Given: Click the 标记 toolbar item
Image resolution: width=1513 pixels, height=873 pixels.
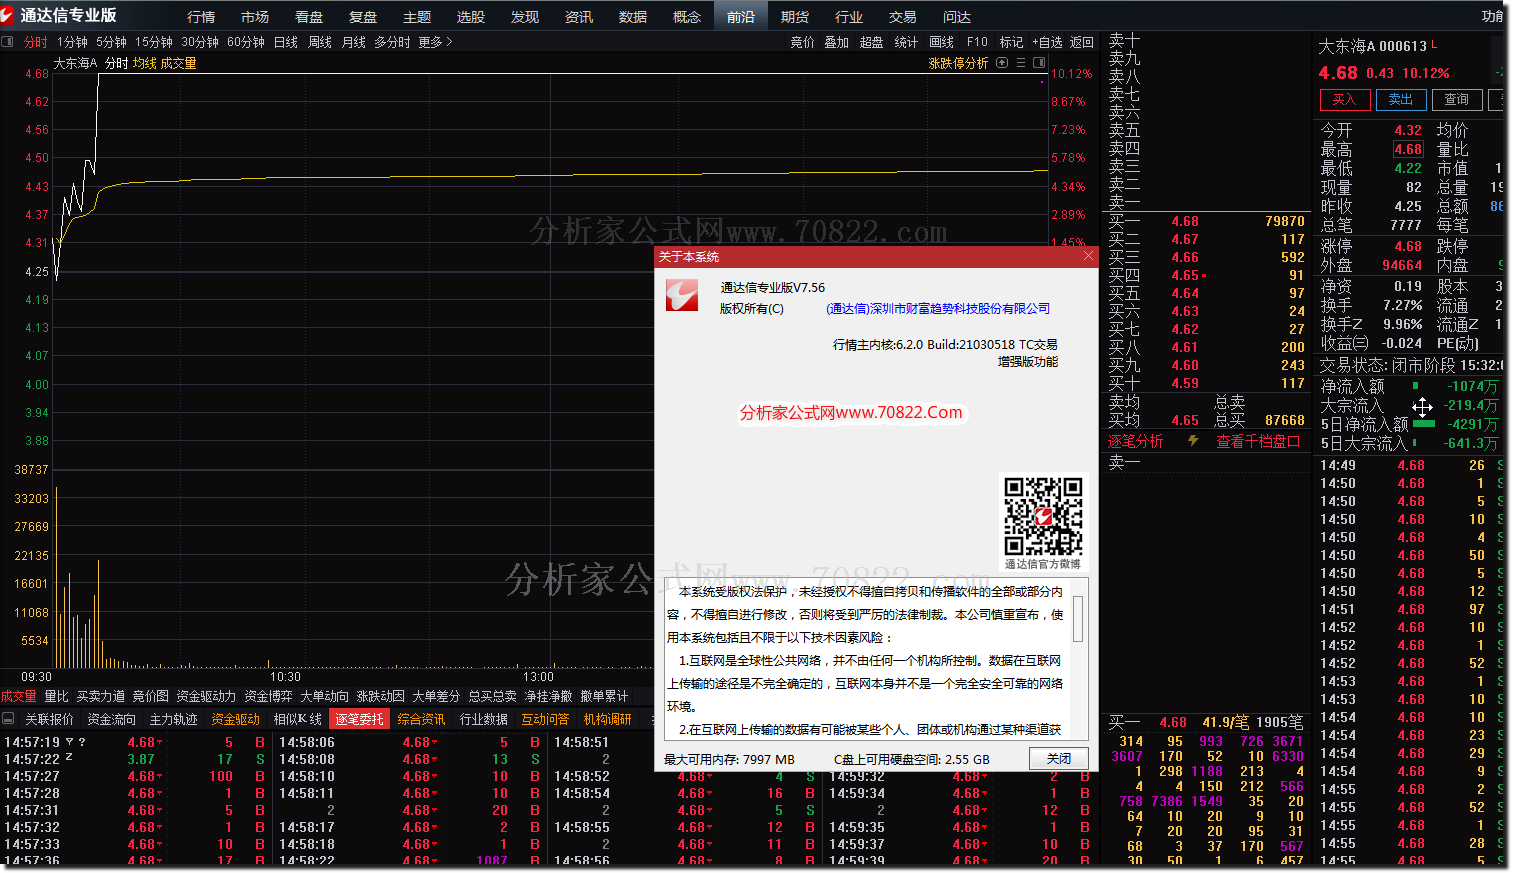Looking at the screenshot, I should [1012, 42].
